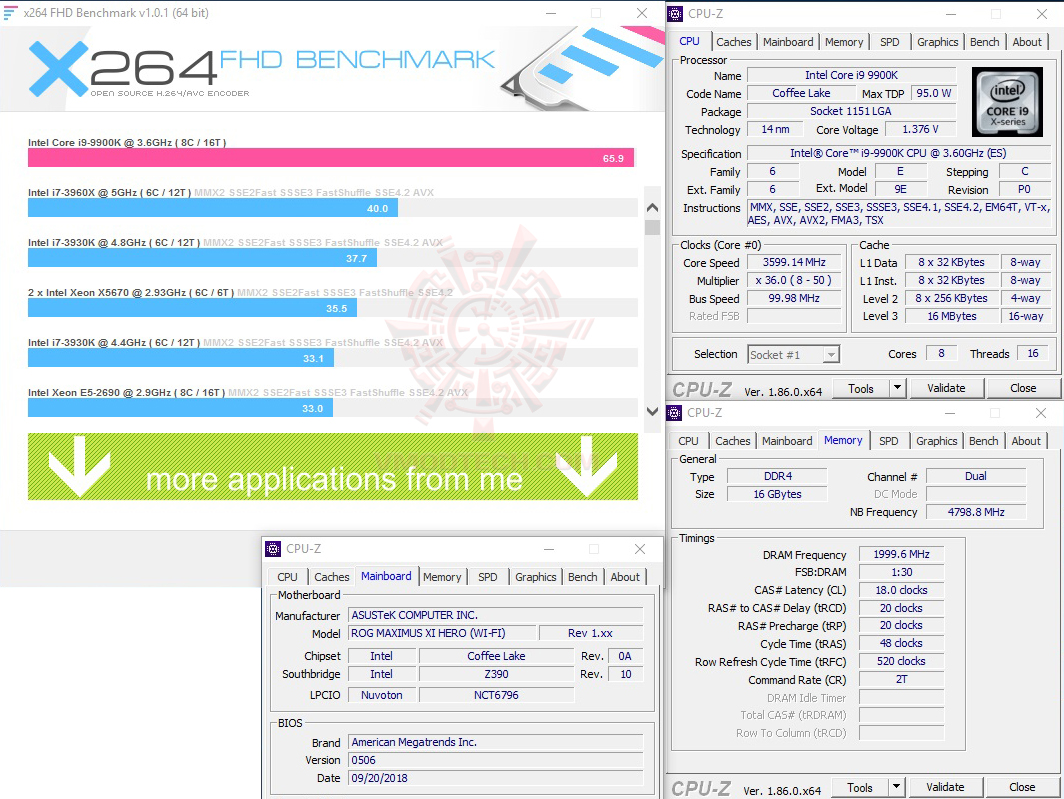The width and height of the screenshot is (1064, 799).
Task: Click the CAS# Latency value 18.0 clocks
Action: (x=901, y=590)
